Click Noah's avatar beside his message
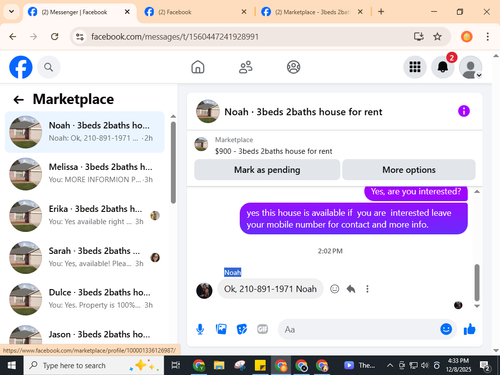500x375 pixels. tap(204, 290)
